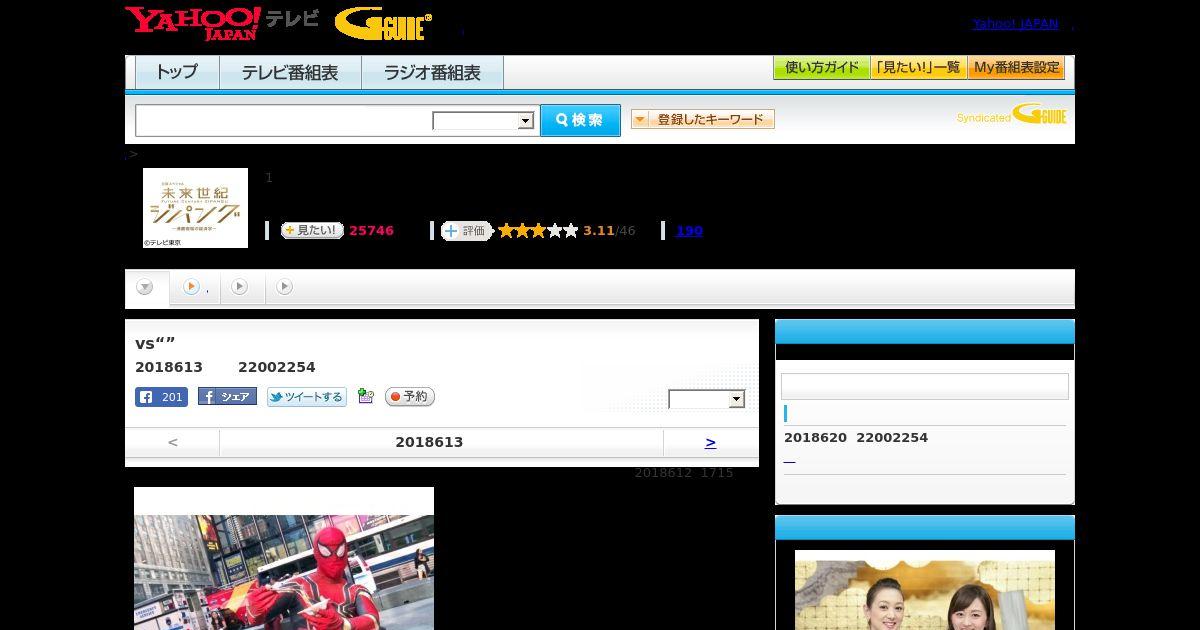
Task: Expand the dropdown beside 予約 row
Action: pos(707,399)
